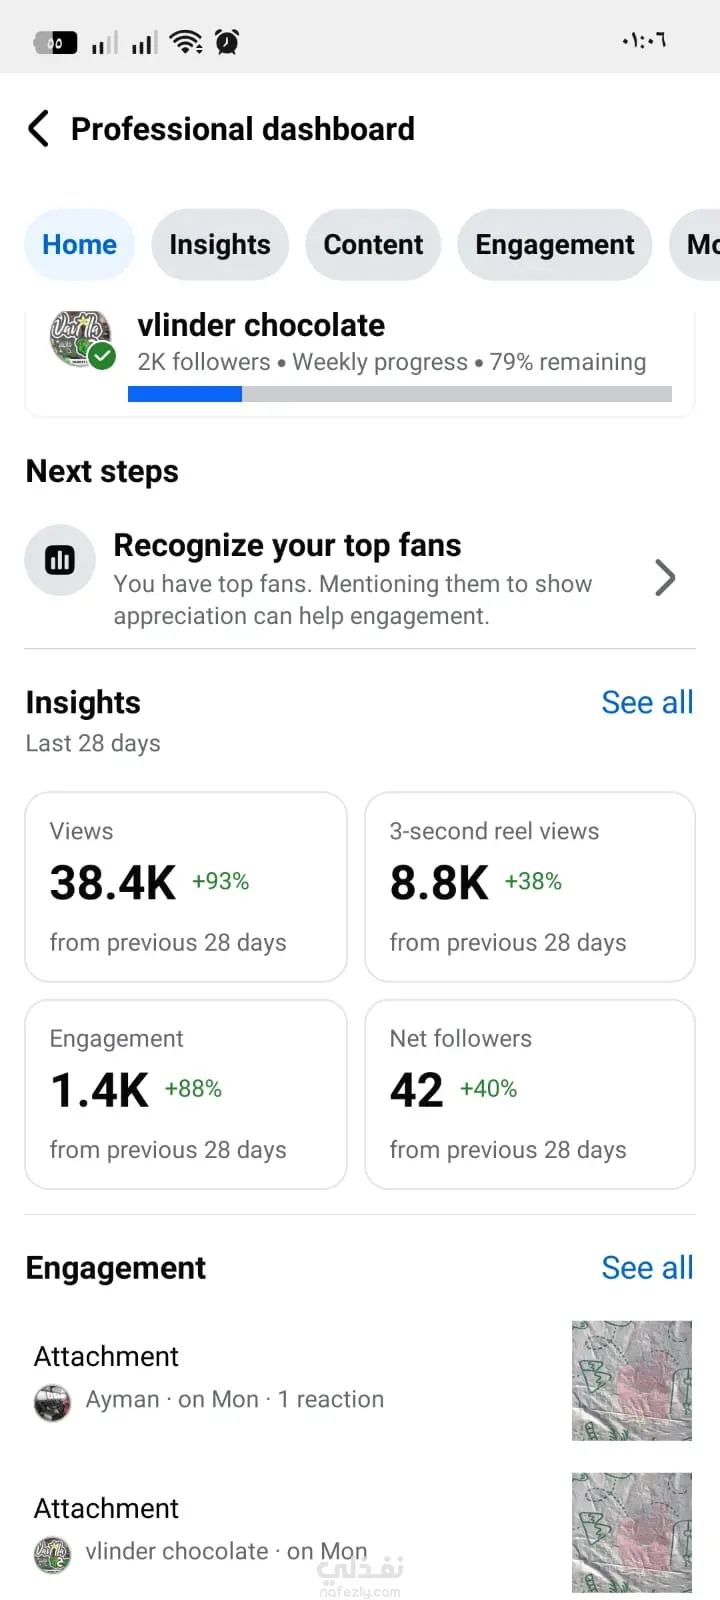Open the Engagement tab
Viewport: 720px width, 1600px height.
[554, 245]
